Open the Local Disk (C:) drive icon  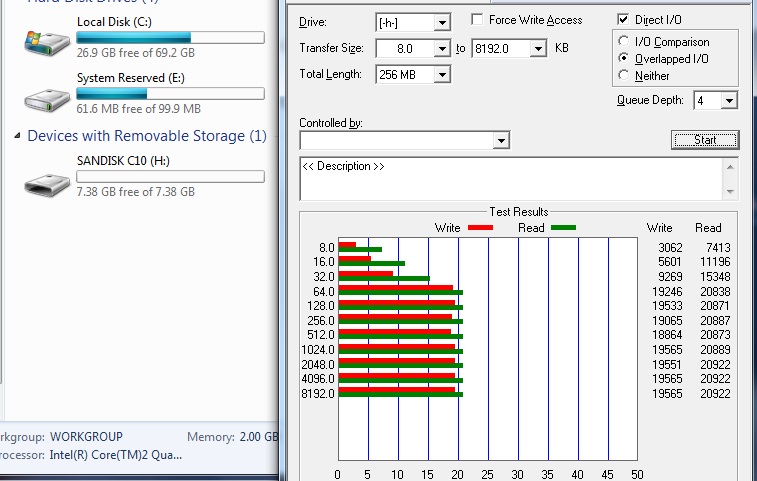[x=47, y=42]
